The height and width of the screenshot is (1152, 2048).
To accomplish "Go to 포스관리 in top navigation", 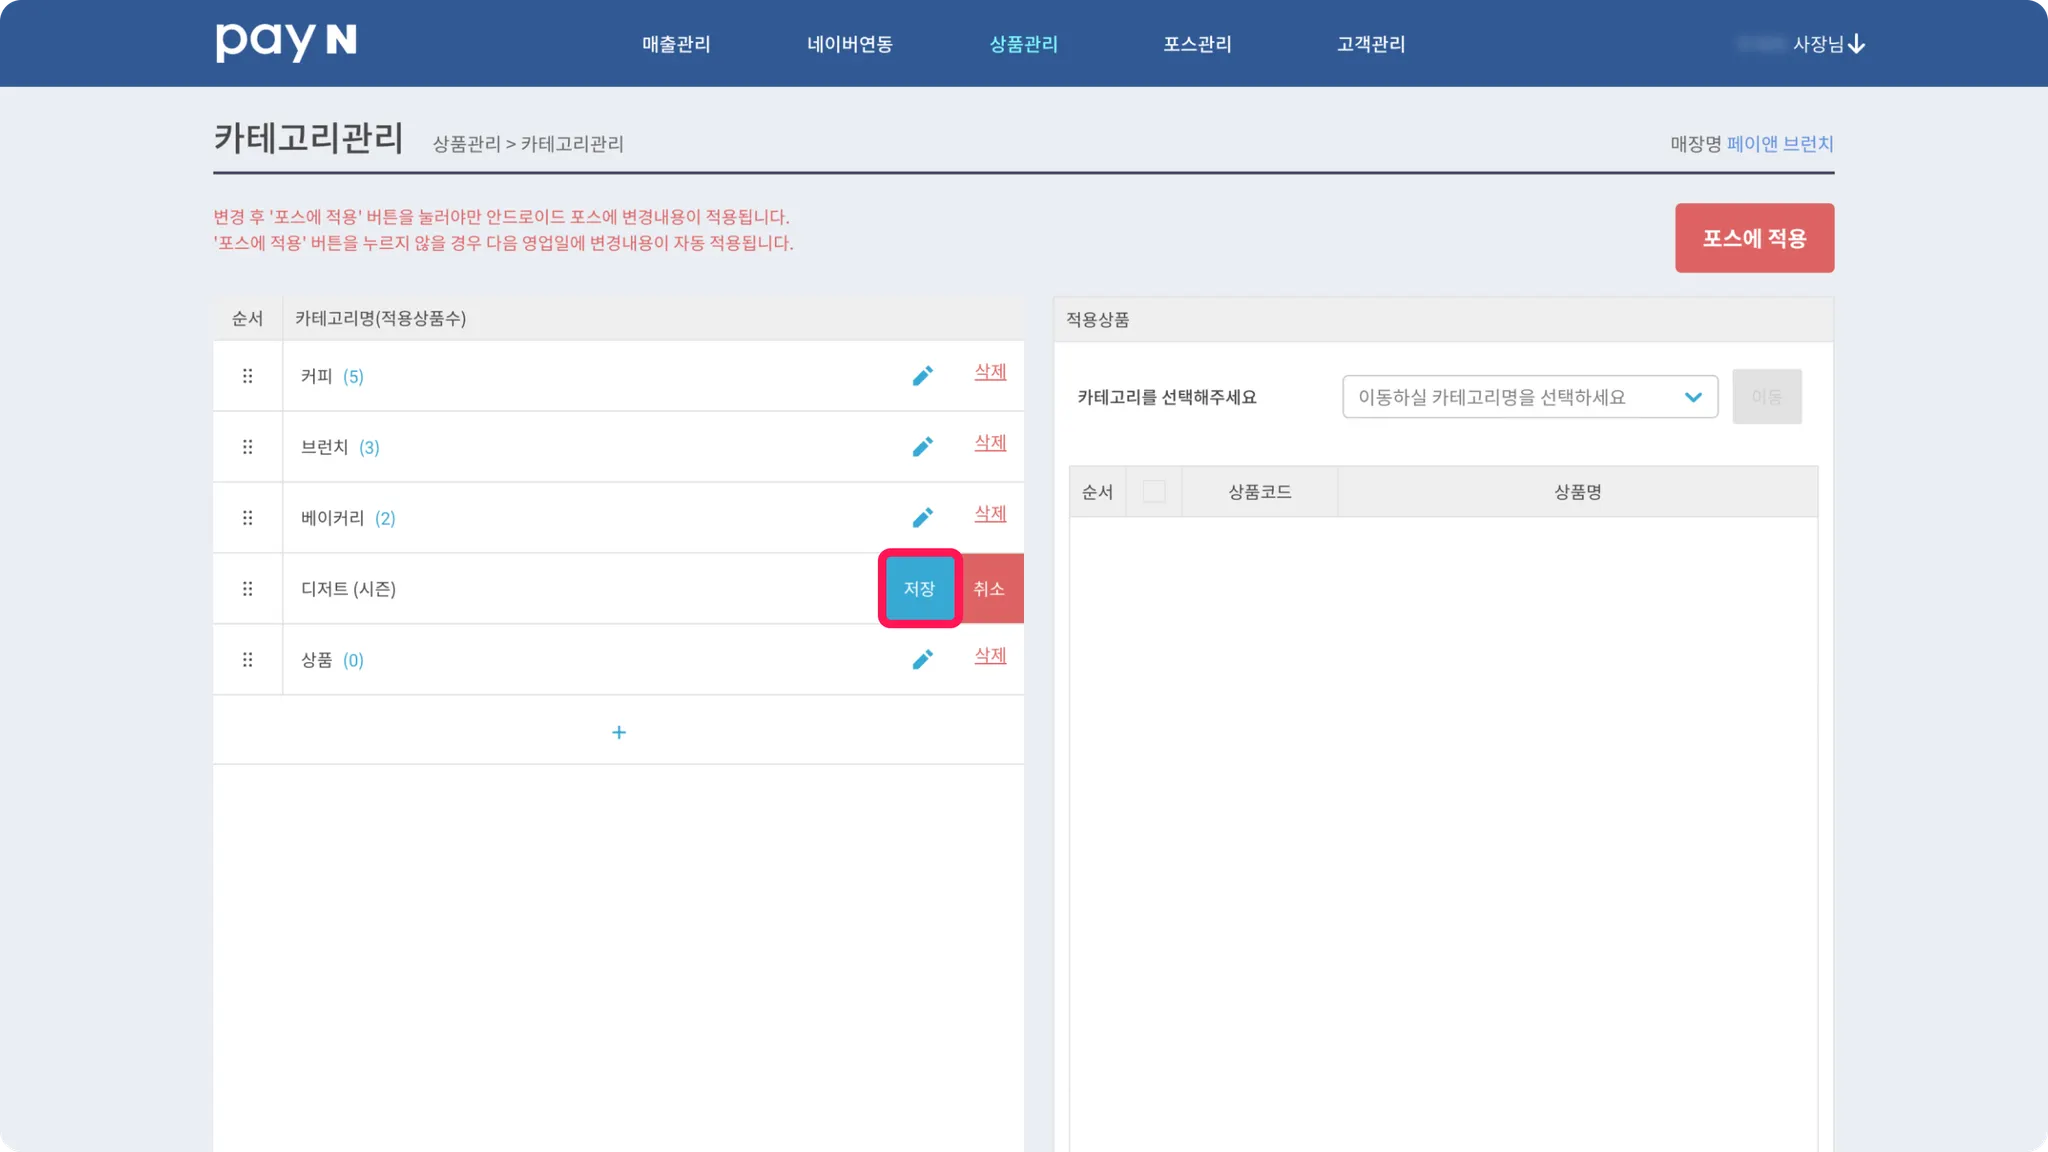I will [x=1197, y=44].
